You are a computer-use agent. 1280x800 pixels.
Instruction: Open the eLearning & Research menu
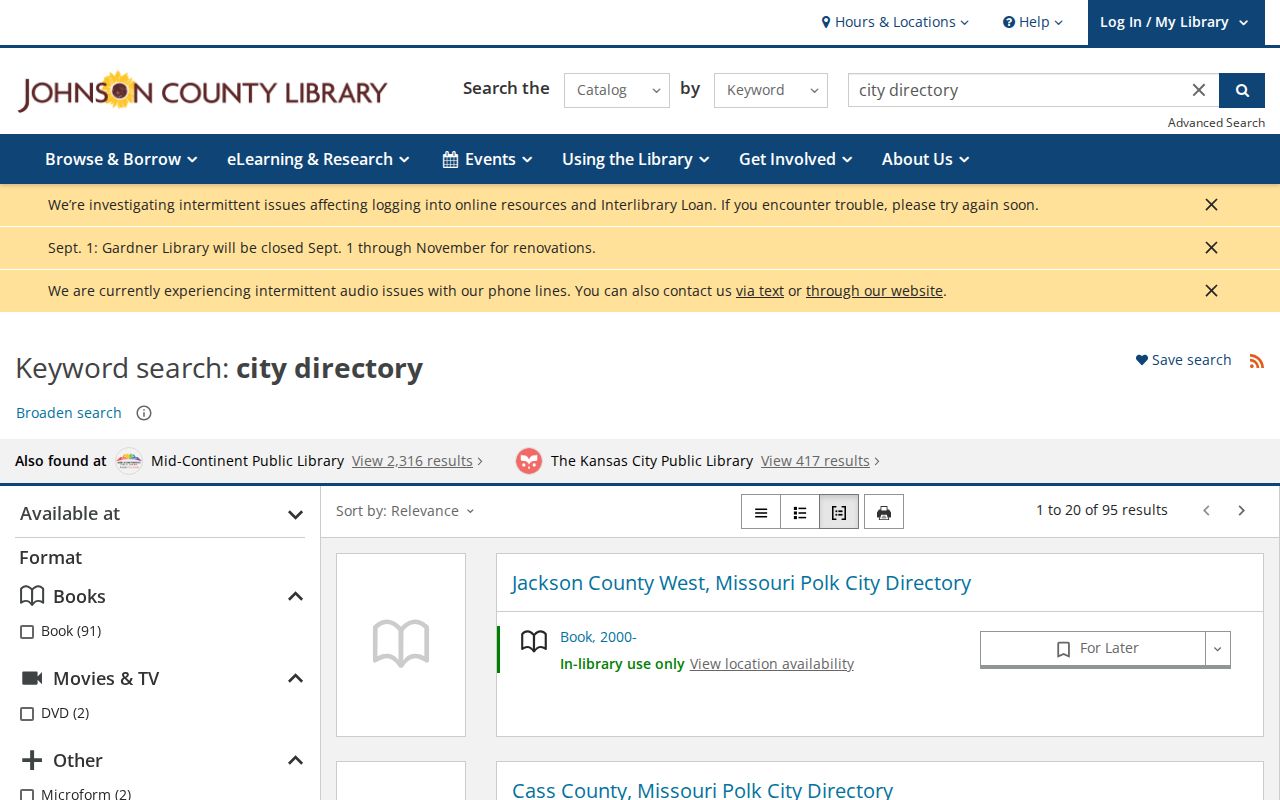click(x=318, y=159)
